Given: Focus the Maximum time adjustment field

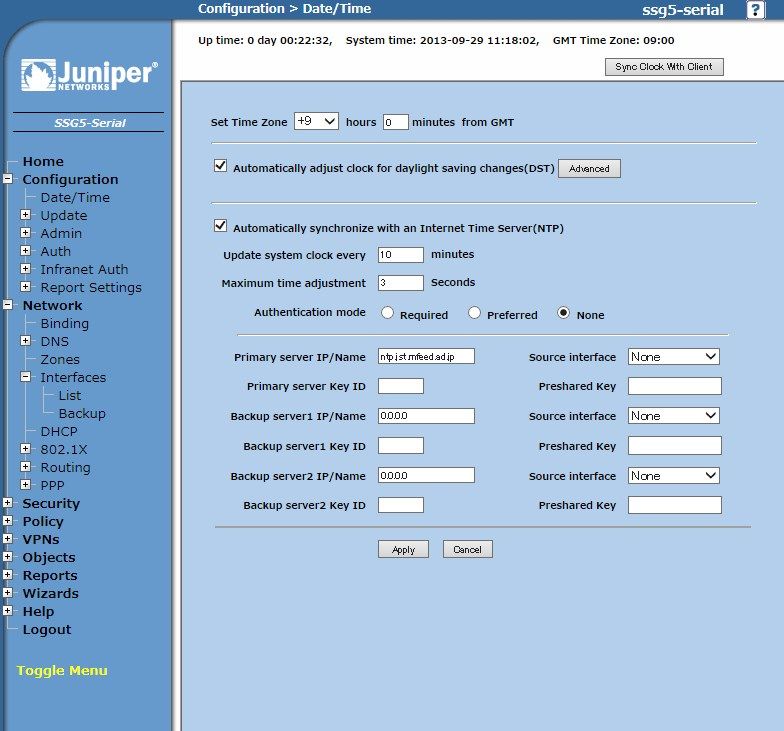Looking at the screenshot, I should point(400,283).
